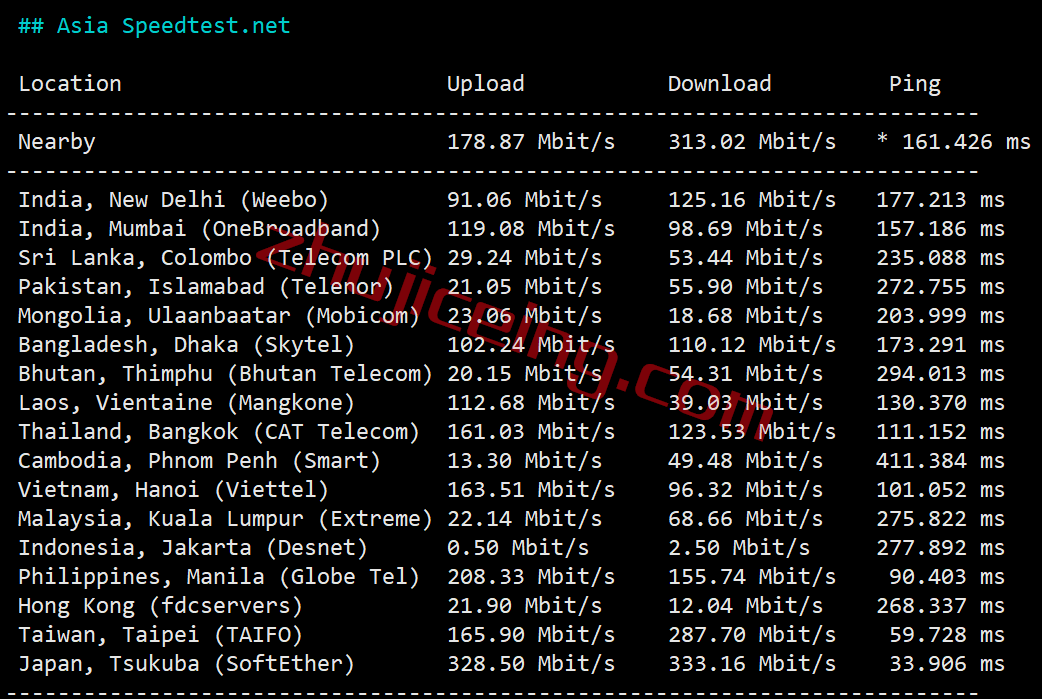Click Bhutan, Thimphu (Bhutan Telecom) entry
The image size is (1042, 699).
coord(225,374)
